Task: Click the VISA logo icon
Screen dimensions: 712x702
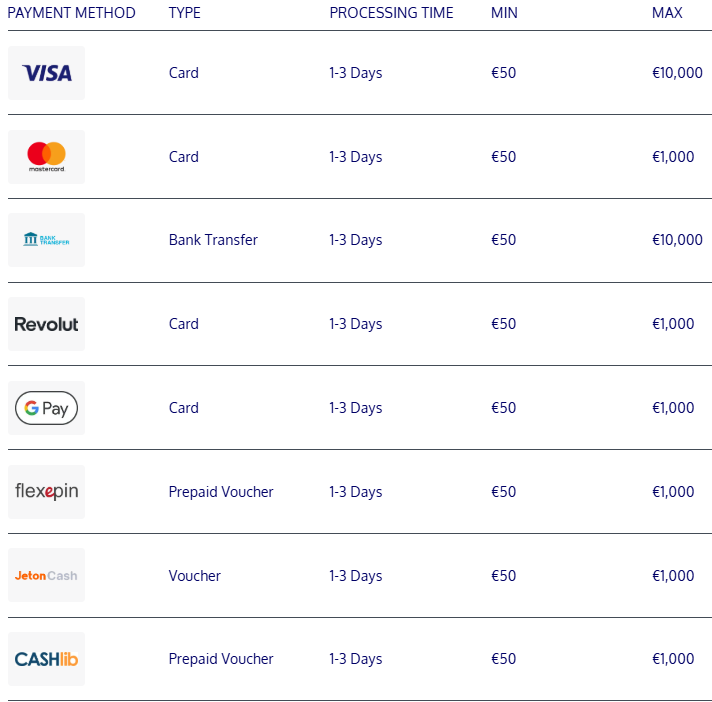Action: point(46,73)
